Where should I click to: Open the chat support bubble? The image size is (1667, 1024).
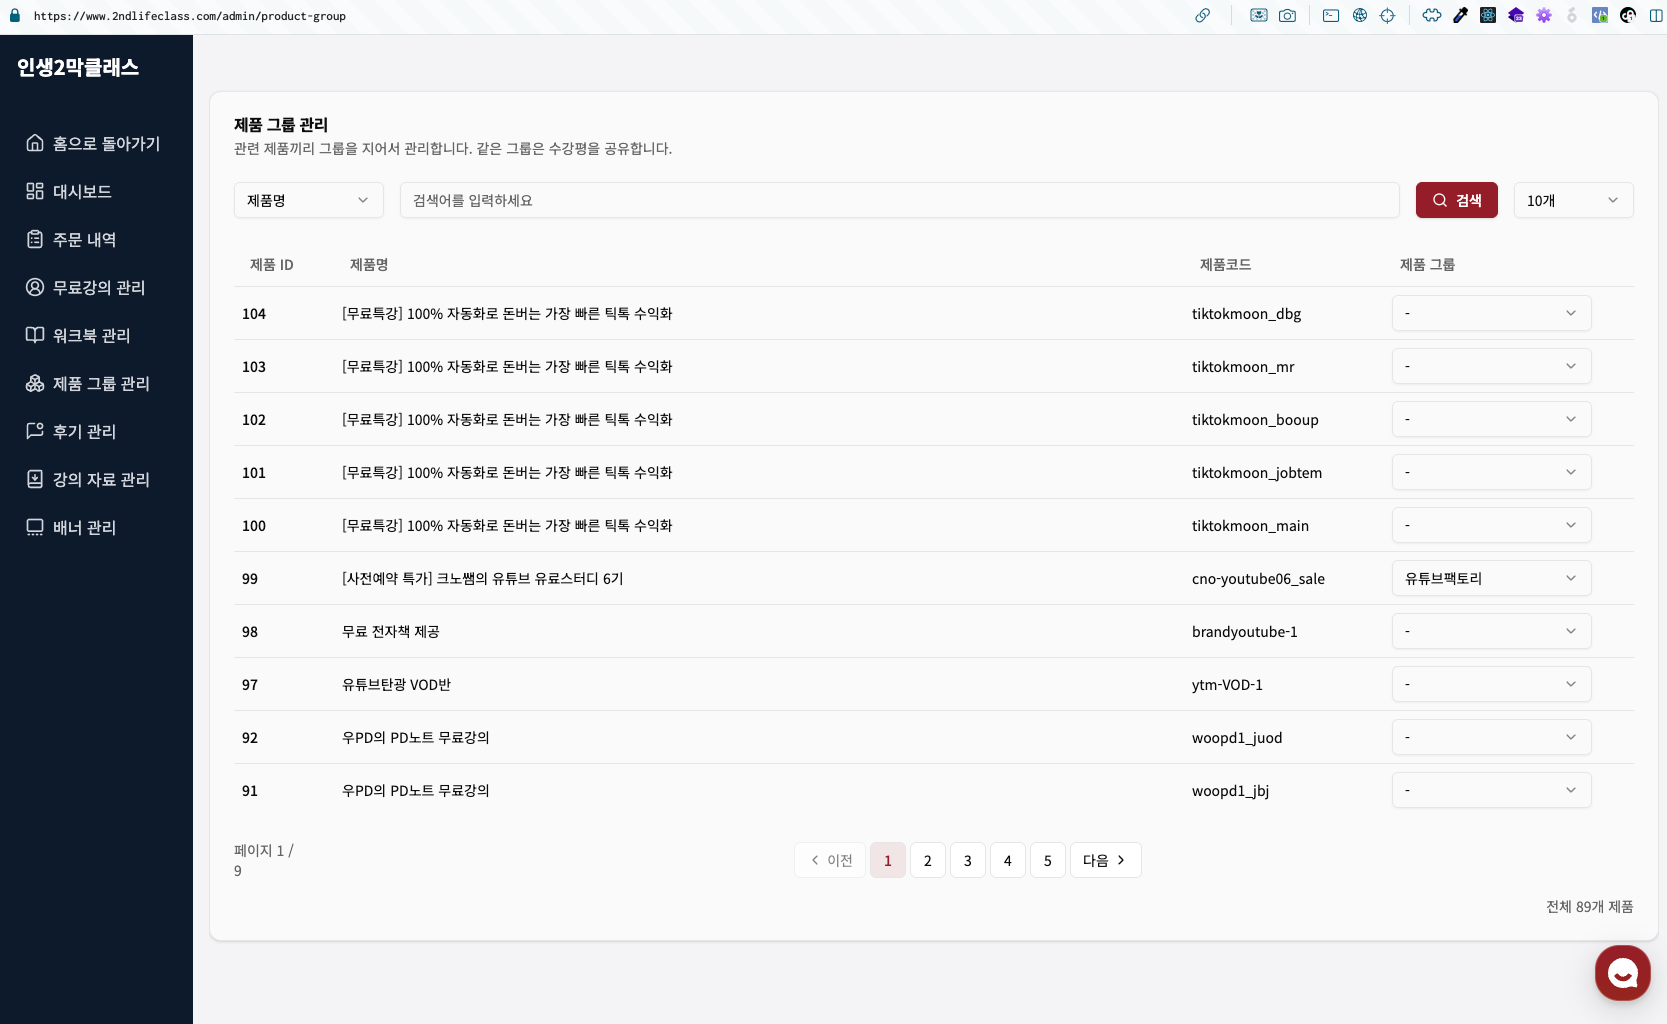tap(1622, 972)
